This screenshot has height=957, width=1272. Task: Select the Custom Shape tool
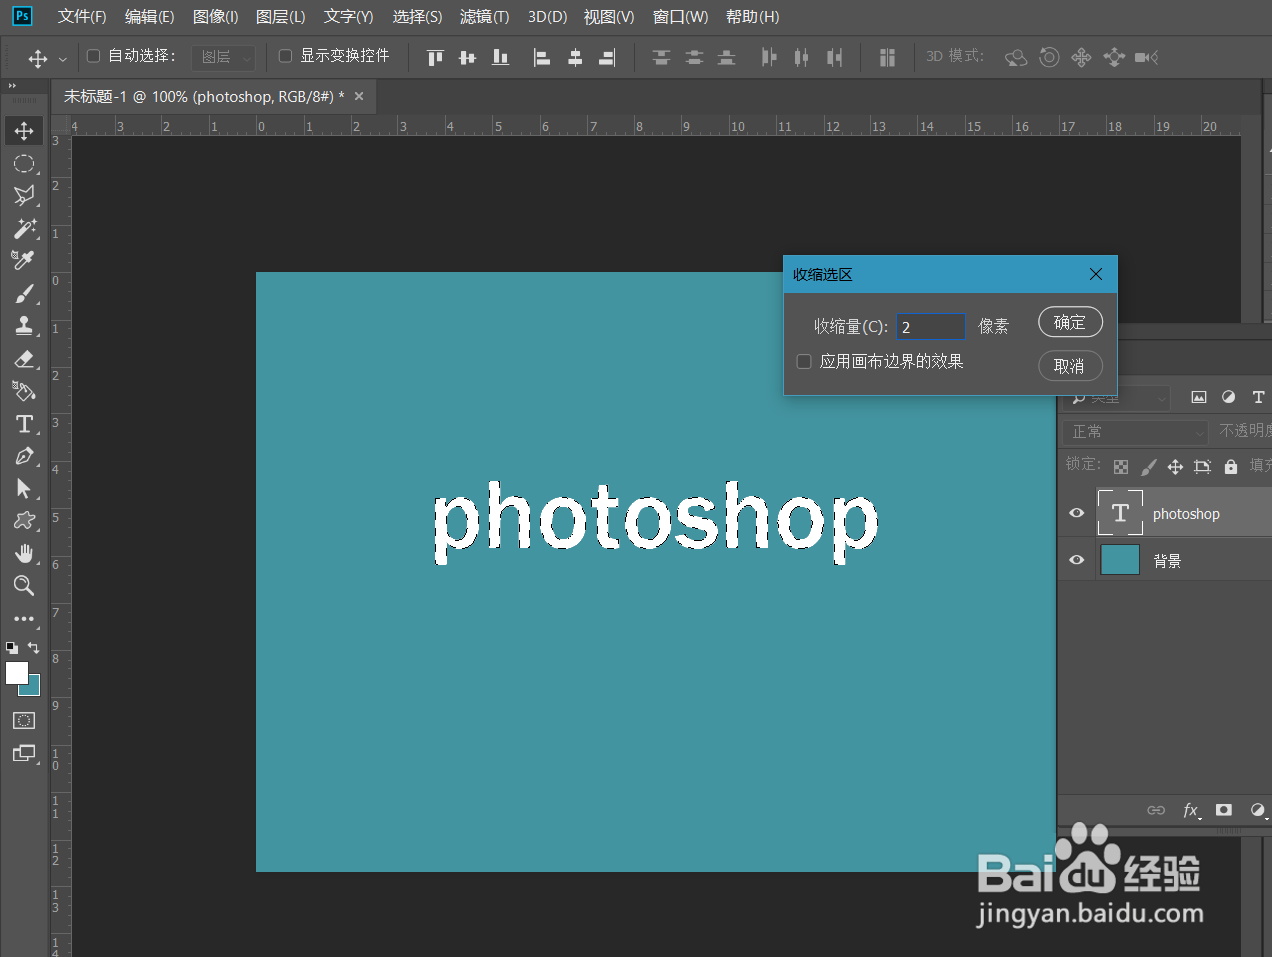[x=24, y=521]
